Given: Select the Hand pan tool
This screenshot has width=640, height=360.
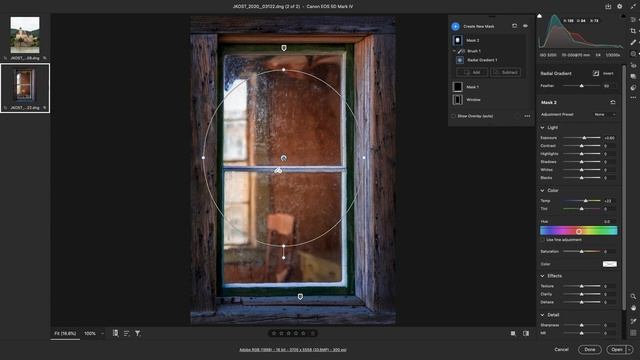Looking at the screenshot, I should (x=633, y=308).
